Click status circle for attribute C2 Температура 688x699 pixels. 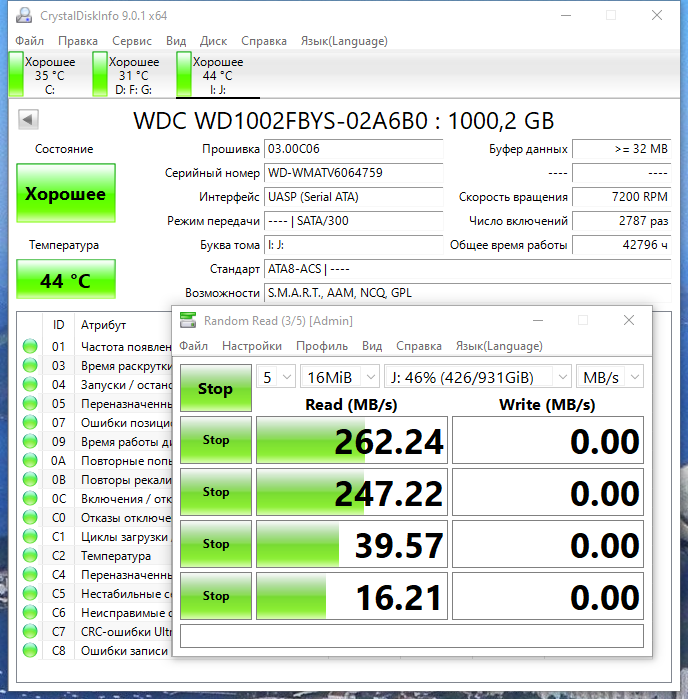pos(30,555)
